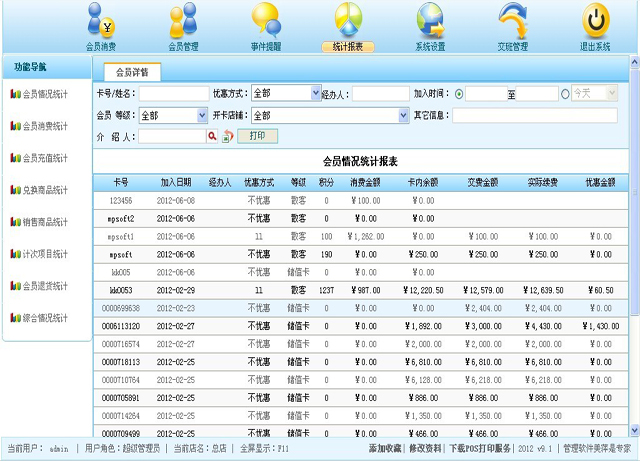This screenshot has height=461, width=640.
Task: Switch to the 会员详情 tab
Action: 131,72
